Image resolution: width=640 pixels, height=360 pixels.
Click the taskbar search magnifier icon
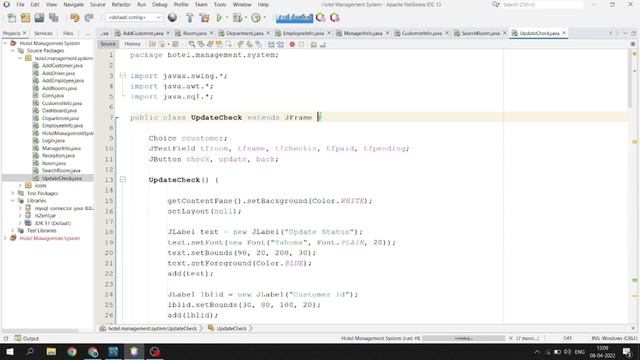[30, 351]
